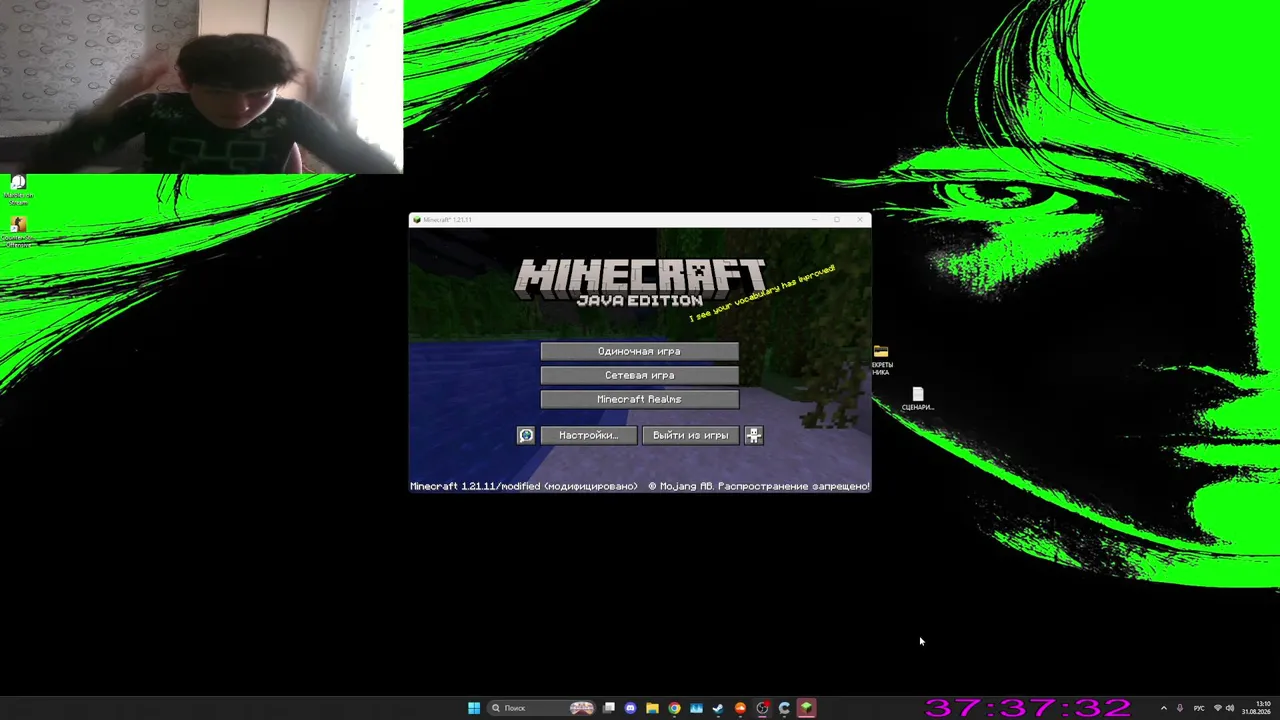Launch Discord from the taskbar

coord(630,708)
